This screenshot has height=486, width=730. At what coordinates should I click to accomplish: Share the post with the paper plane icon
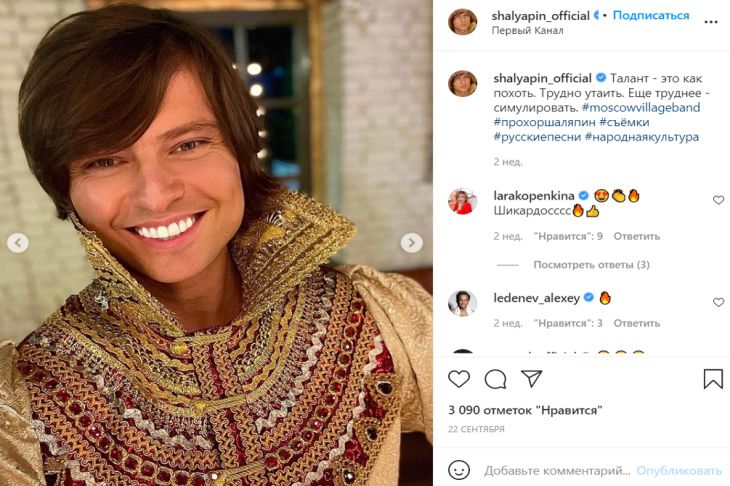[531, 379]
